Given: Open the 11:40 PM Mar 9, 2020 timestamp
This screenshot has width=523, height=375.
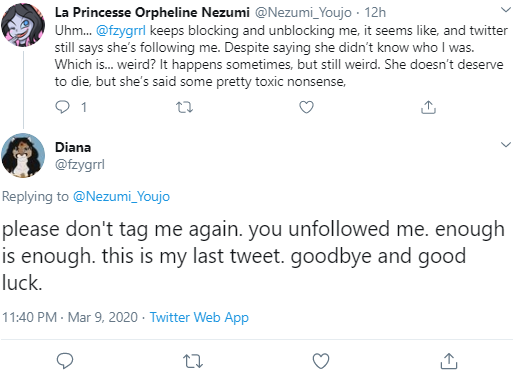Looking at the screenshot, I should click(70, 317).
